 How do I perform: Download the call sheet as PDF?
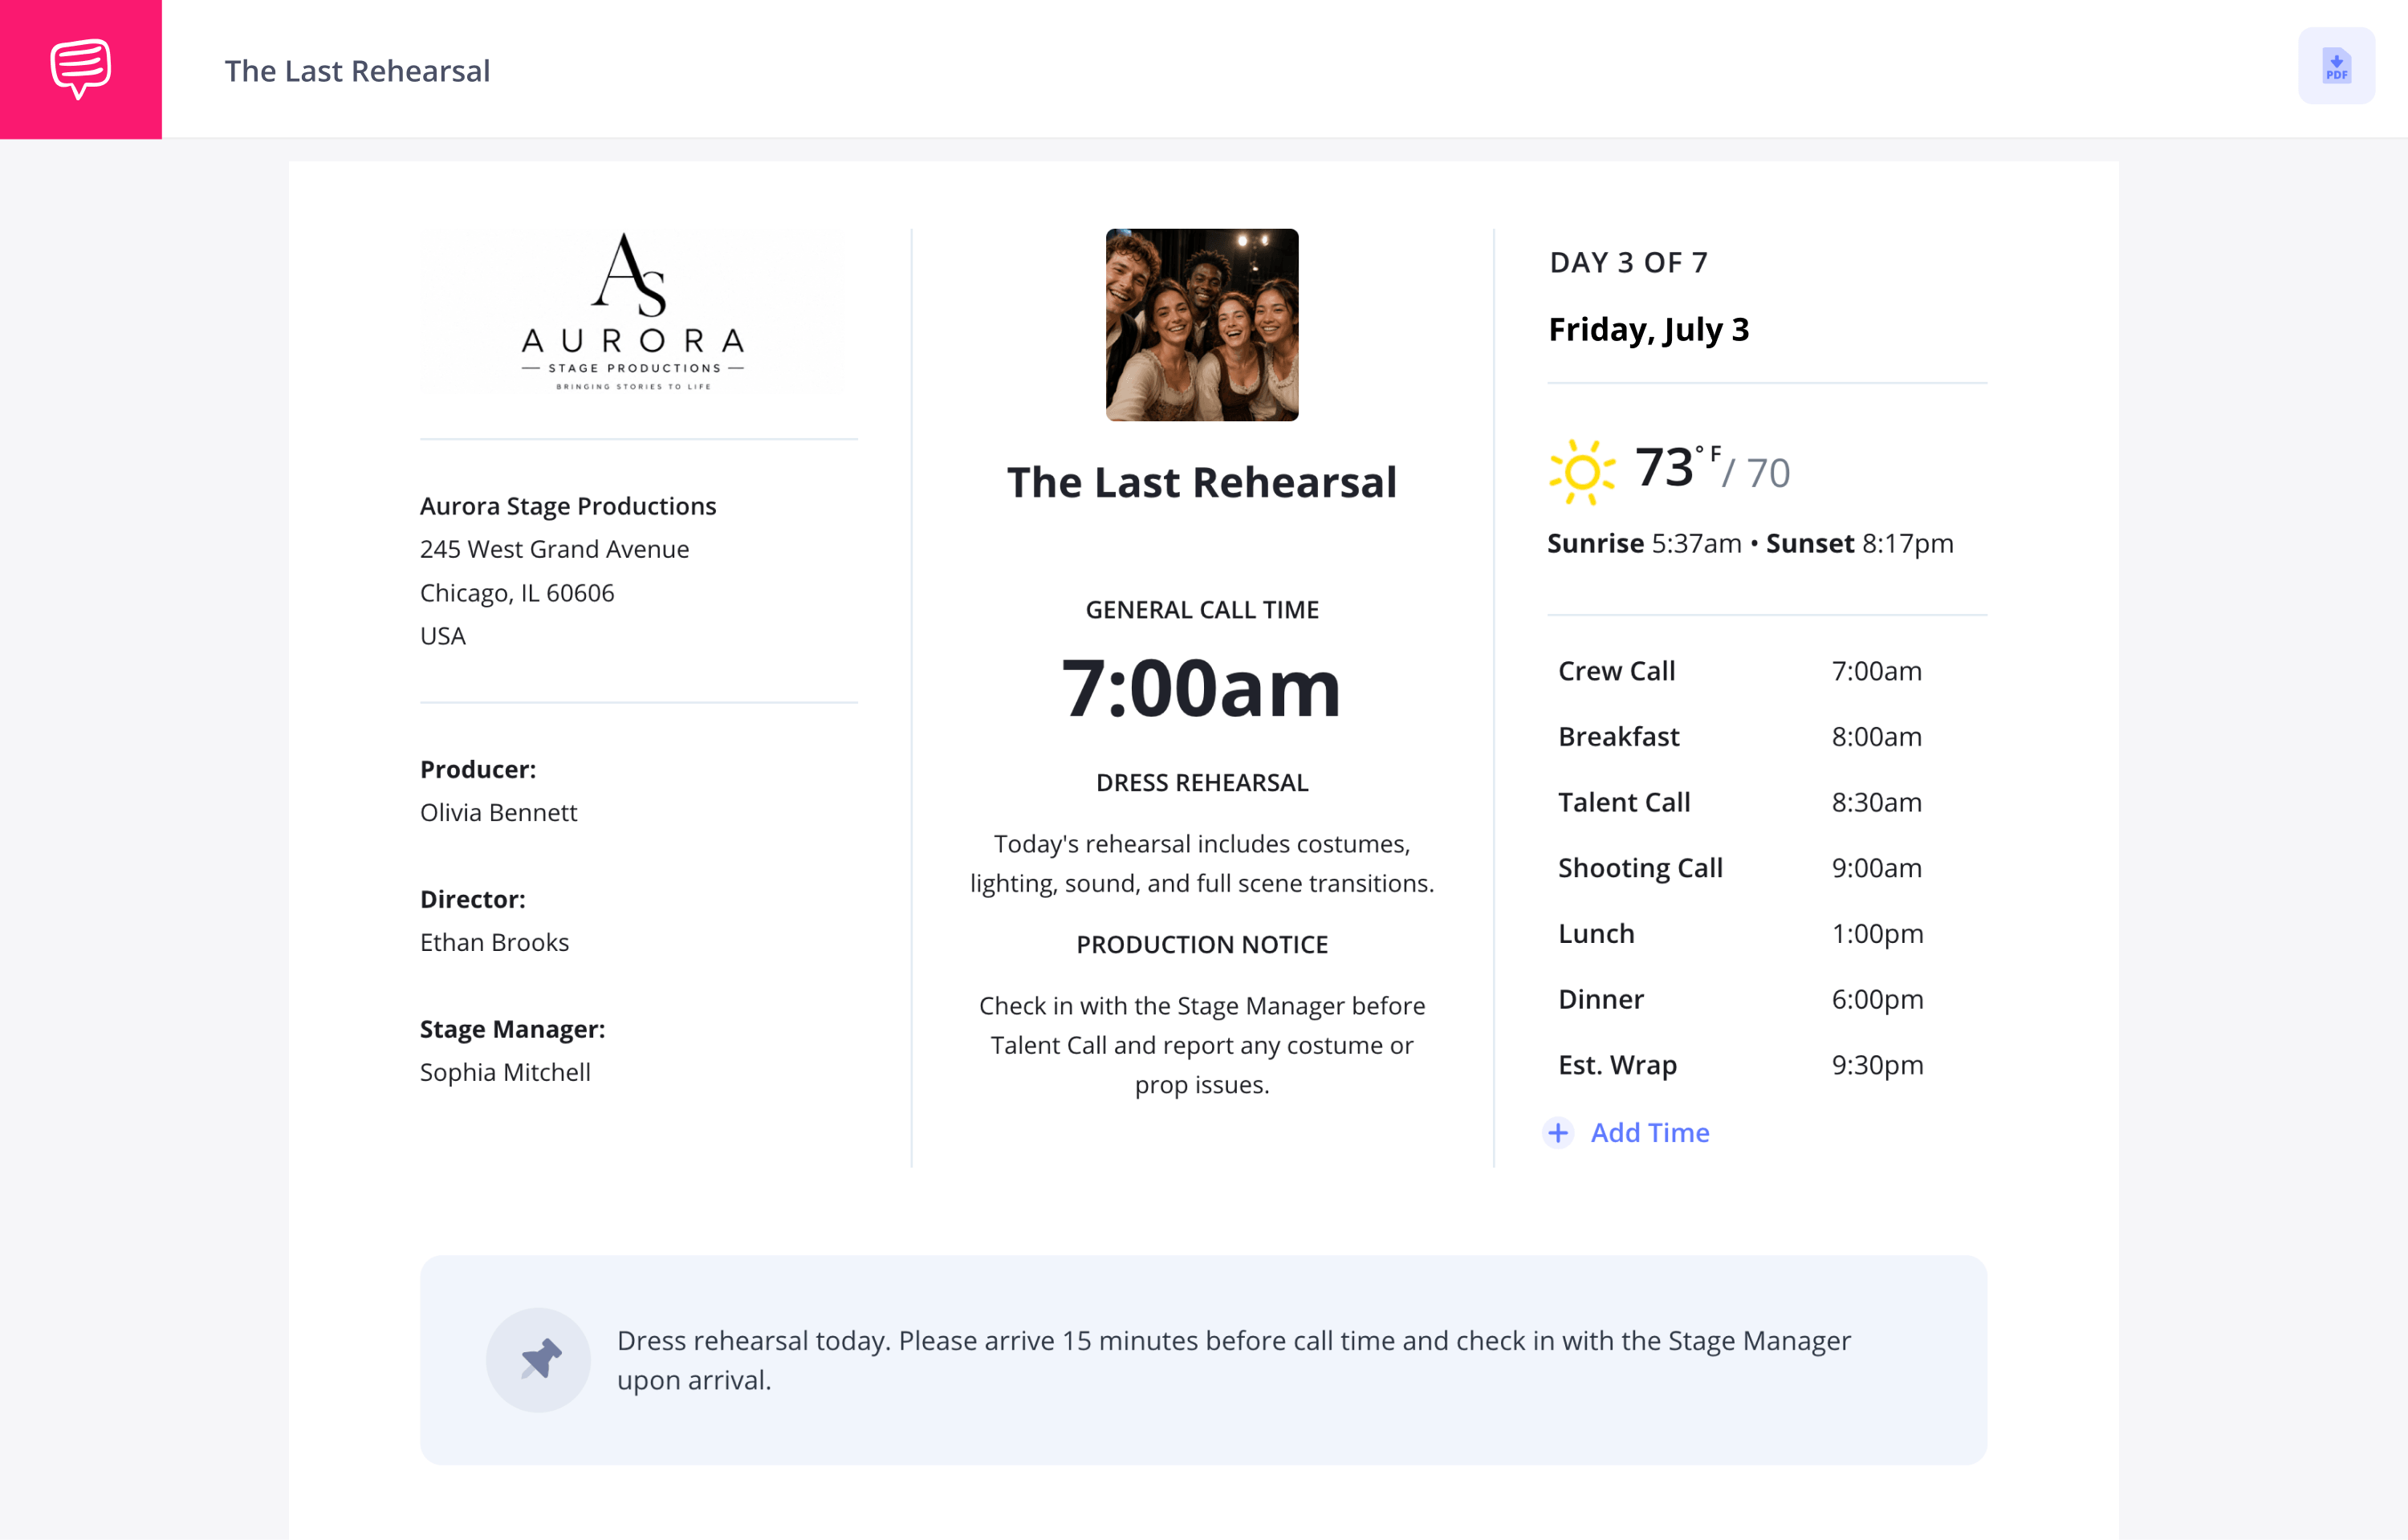tap(2336, 66)
